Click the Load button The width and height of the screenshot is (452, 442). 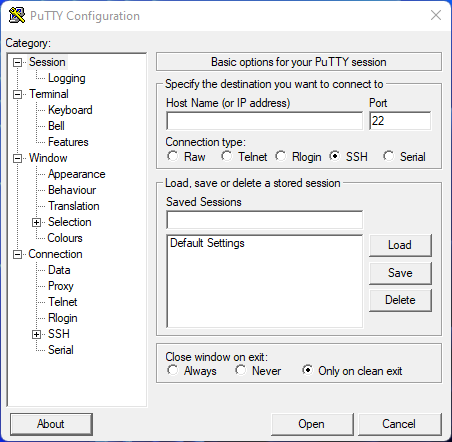[400, 245]
